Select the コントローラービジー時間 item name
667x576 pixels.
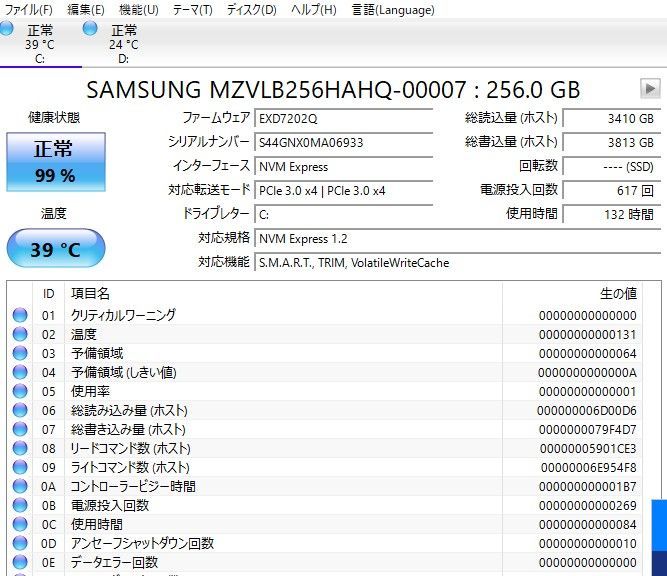tap(133, 486)
